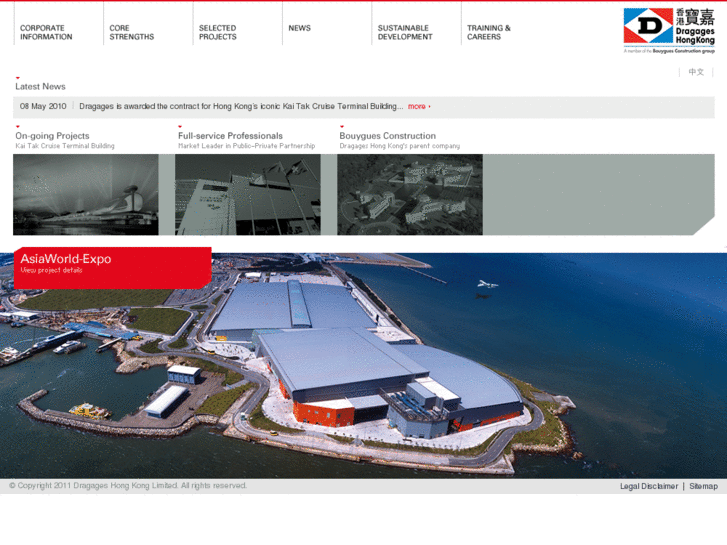
Task: Click the building with flags thumbnail
Action: coord(248,195)
